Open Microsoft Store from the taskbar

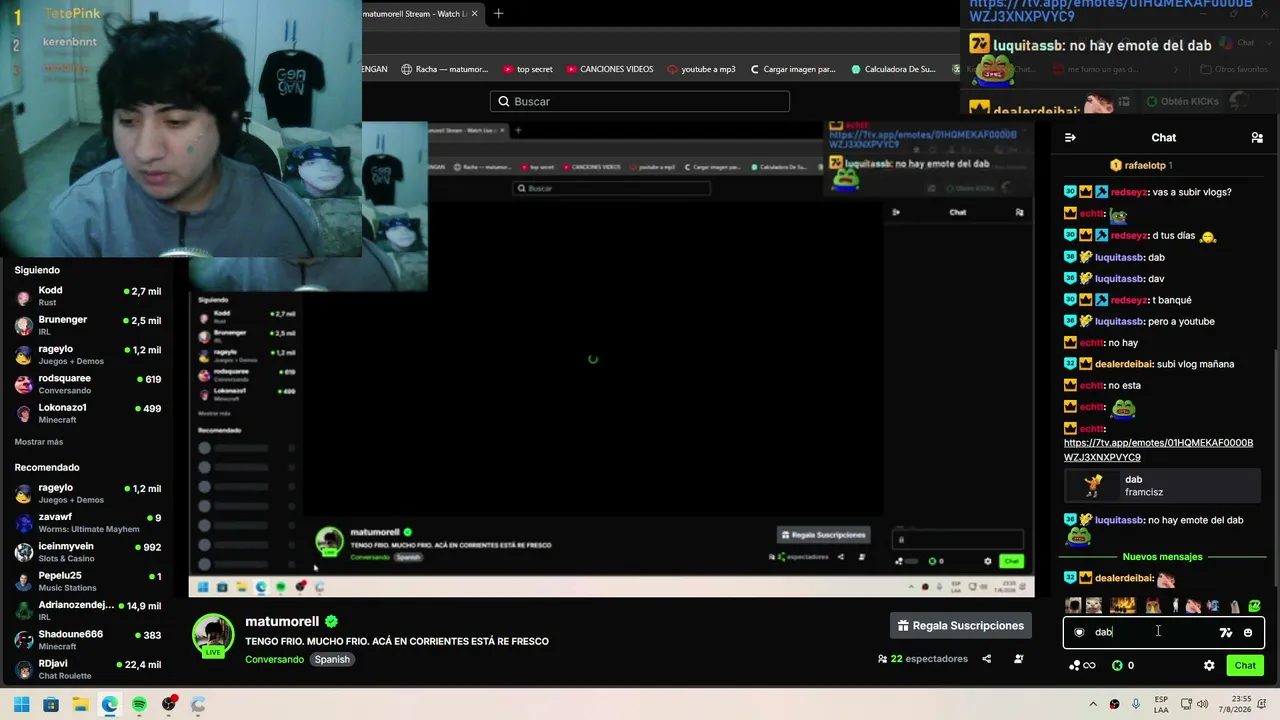point(51,704)
